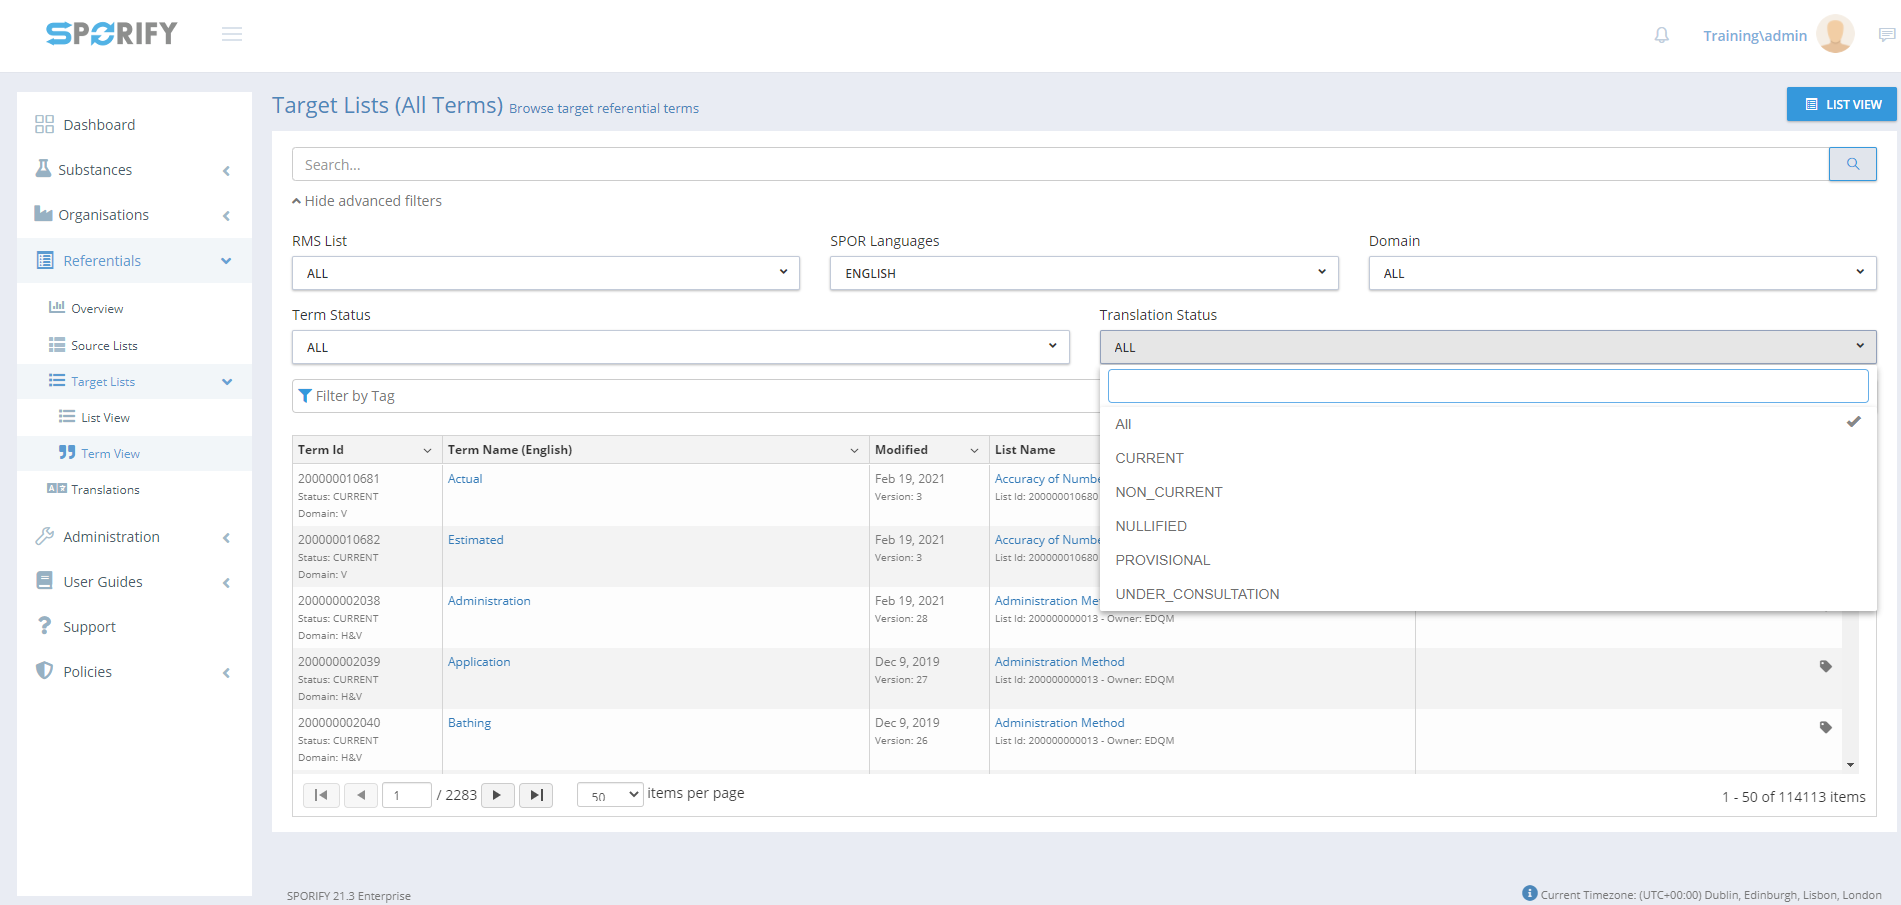The height and width of the screenshot is (905, 1901).
Task: Click the LIST VIEW button
Action: coord(1841,104)
